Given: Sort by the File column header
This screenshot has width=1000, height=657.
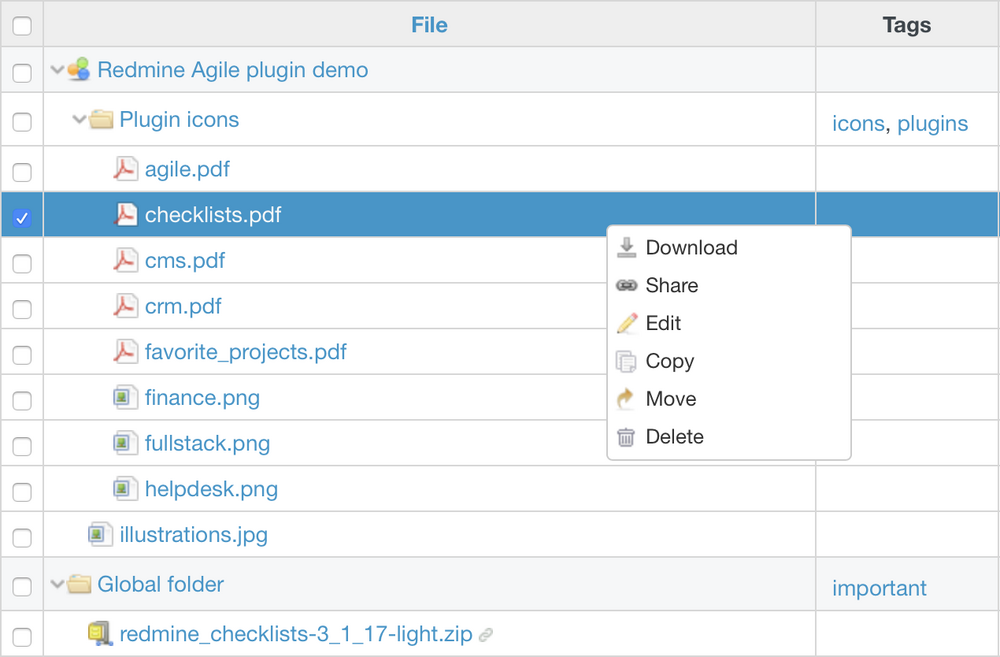Looking at the screenshot, I should pyautogui.click(x=429, y=25).
